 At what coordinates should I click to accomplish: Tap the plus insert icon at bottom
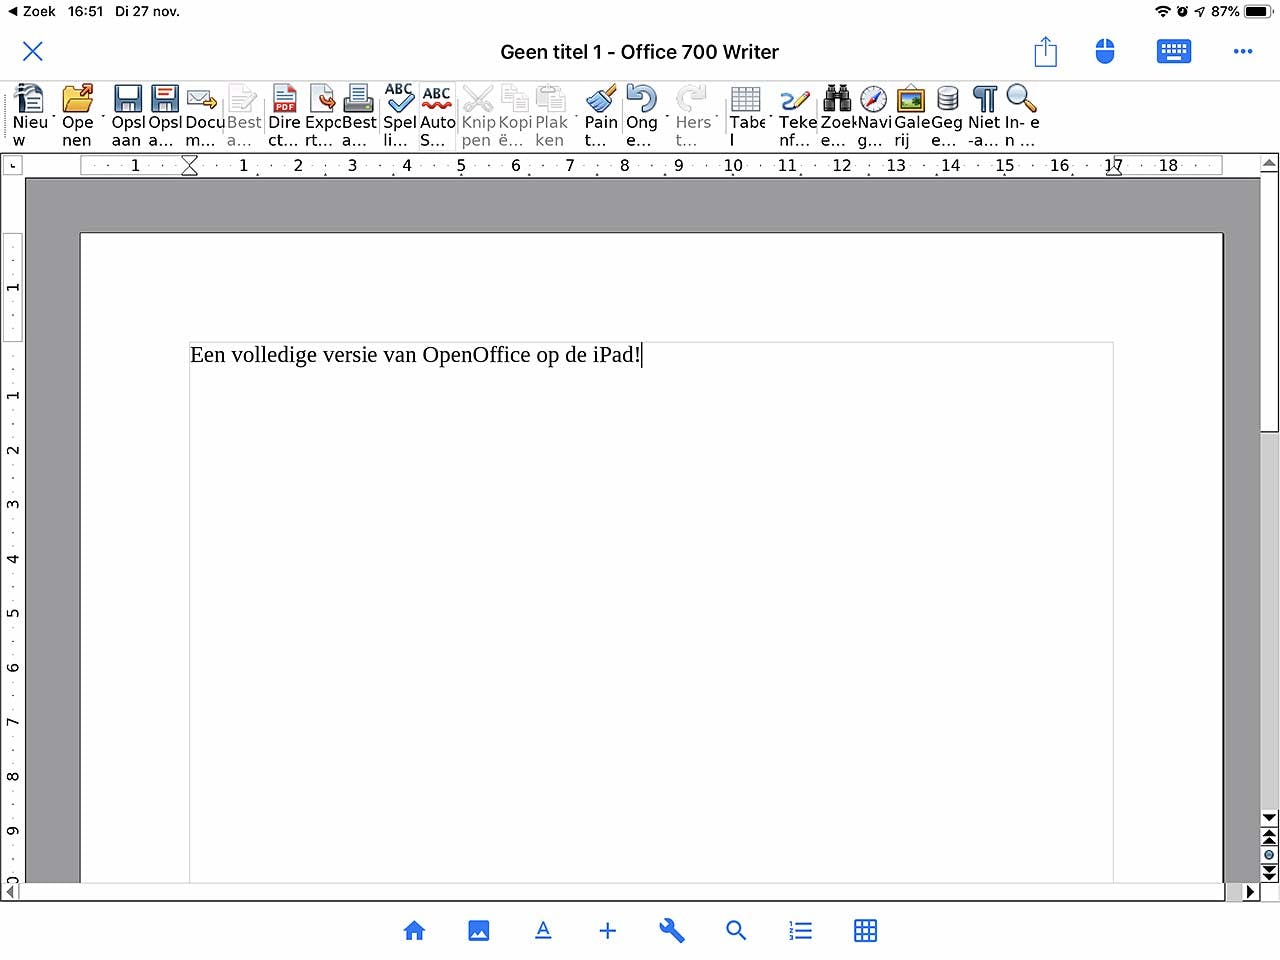click(x=607, y=931)
